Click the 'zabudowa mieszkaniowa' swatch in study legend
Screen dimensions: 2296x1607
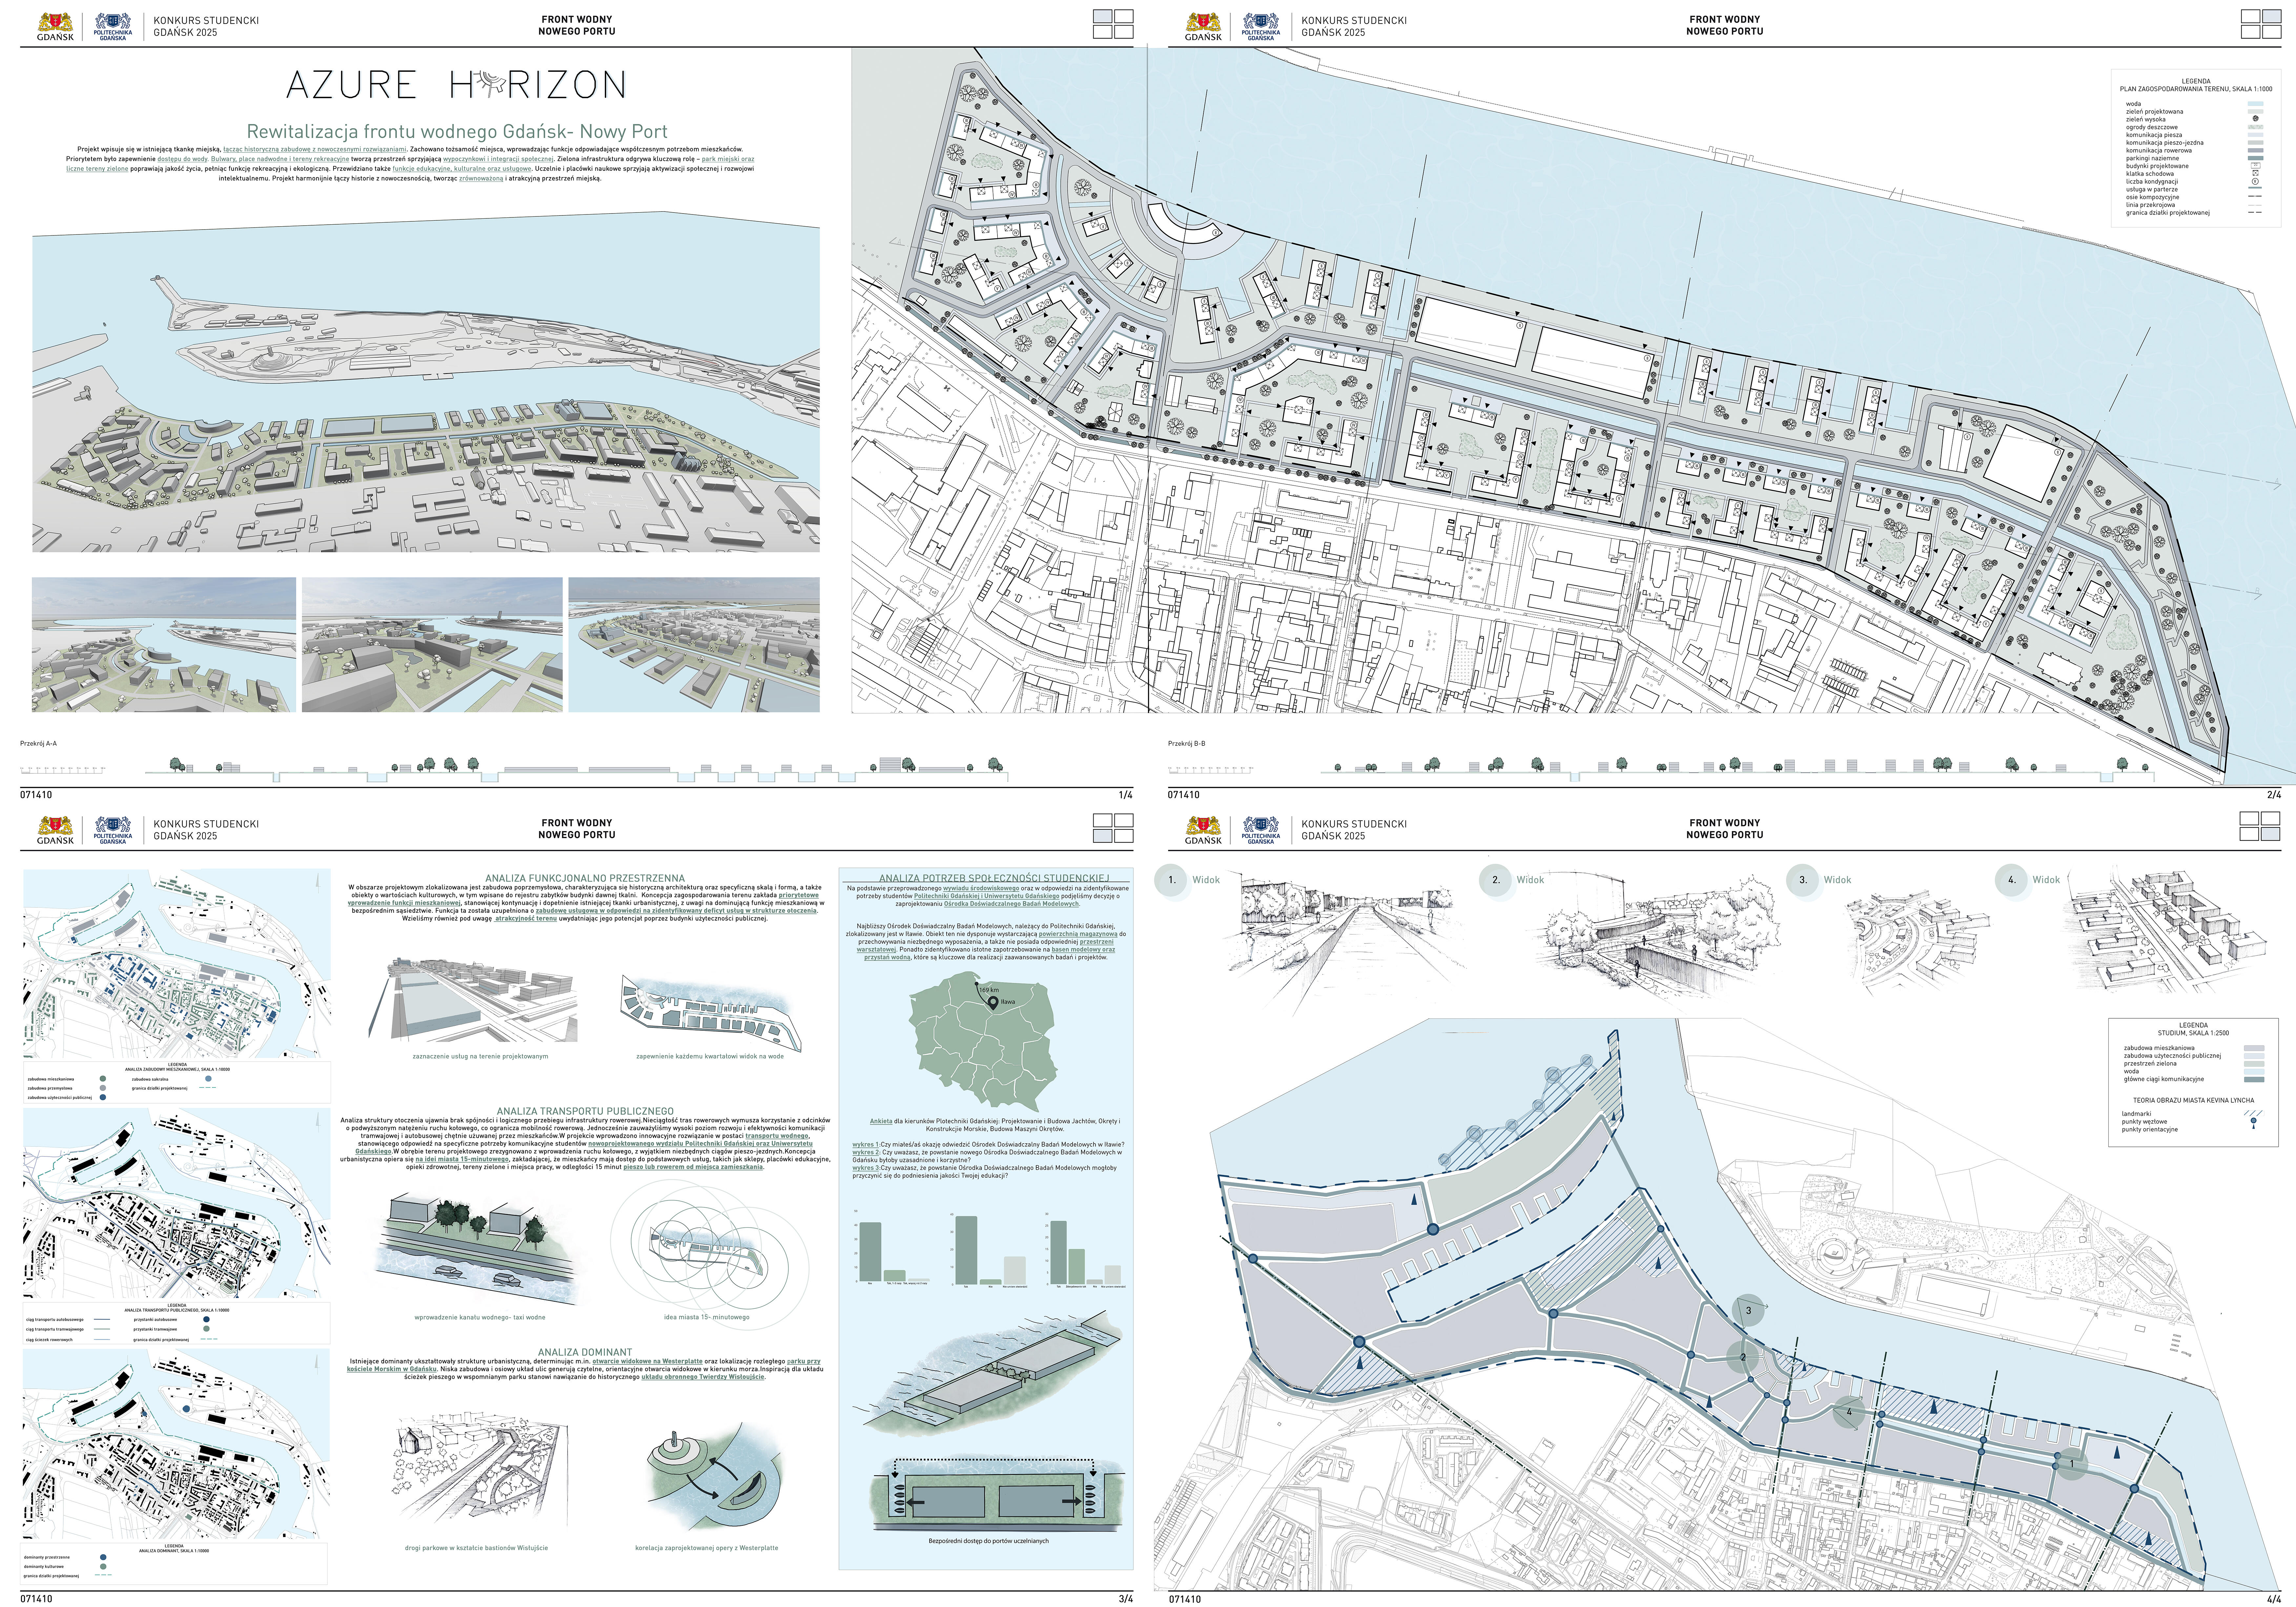tap(2254, 1048)
